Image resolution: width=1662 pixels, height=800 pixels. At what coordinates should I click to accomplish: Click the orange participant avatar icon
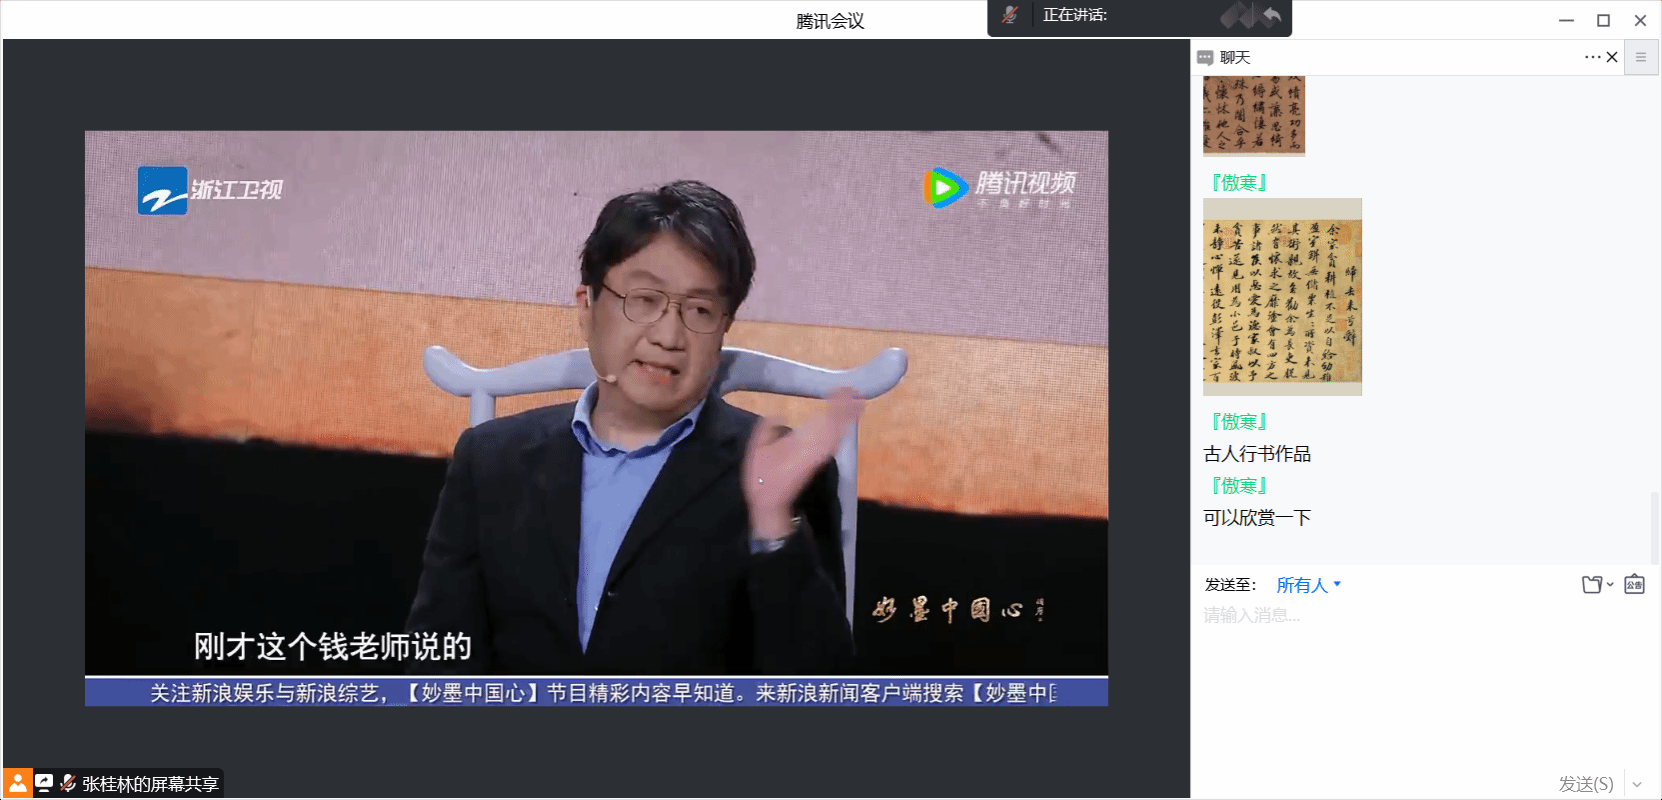point(17,783)
